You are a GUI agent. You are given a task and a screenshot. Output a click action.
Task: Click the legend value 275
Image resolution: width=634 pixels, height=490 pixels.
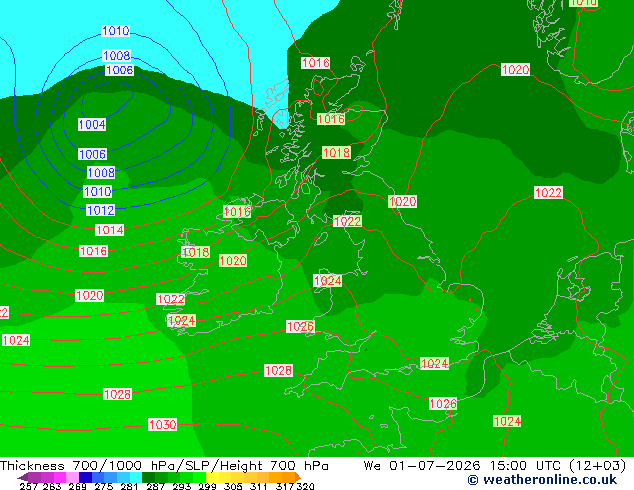click(104, 486)
